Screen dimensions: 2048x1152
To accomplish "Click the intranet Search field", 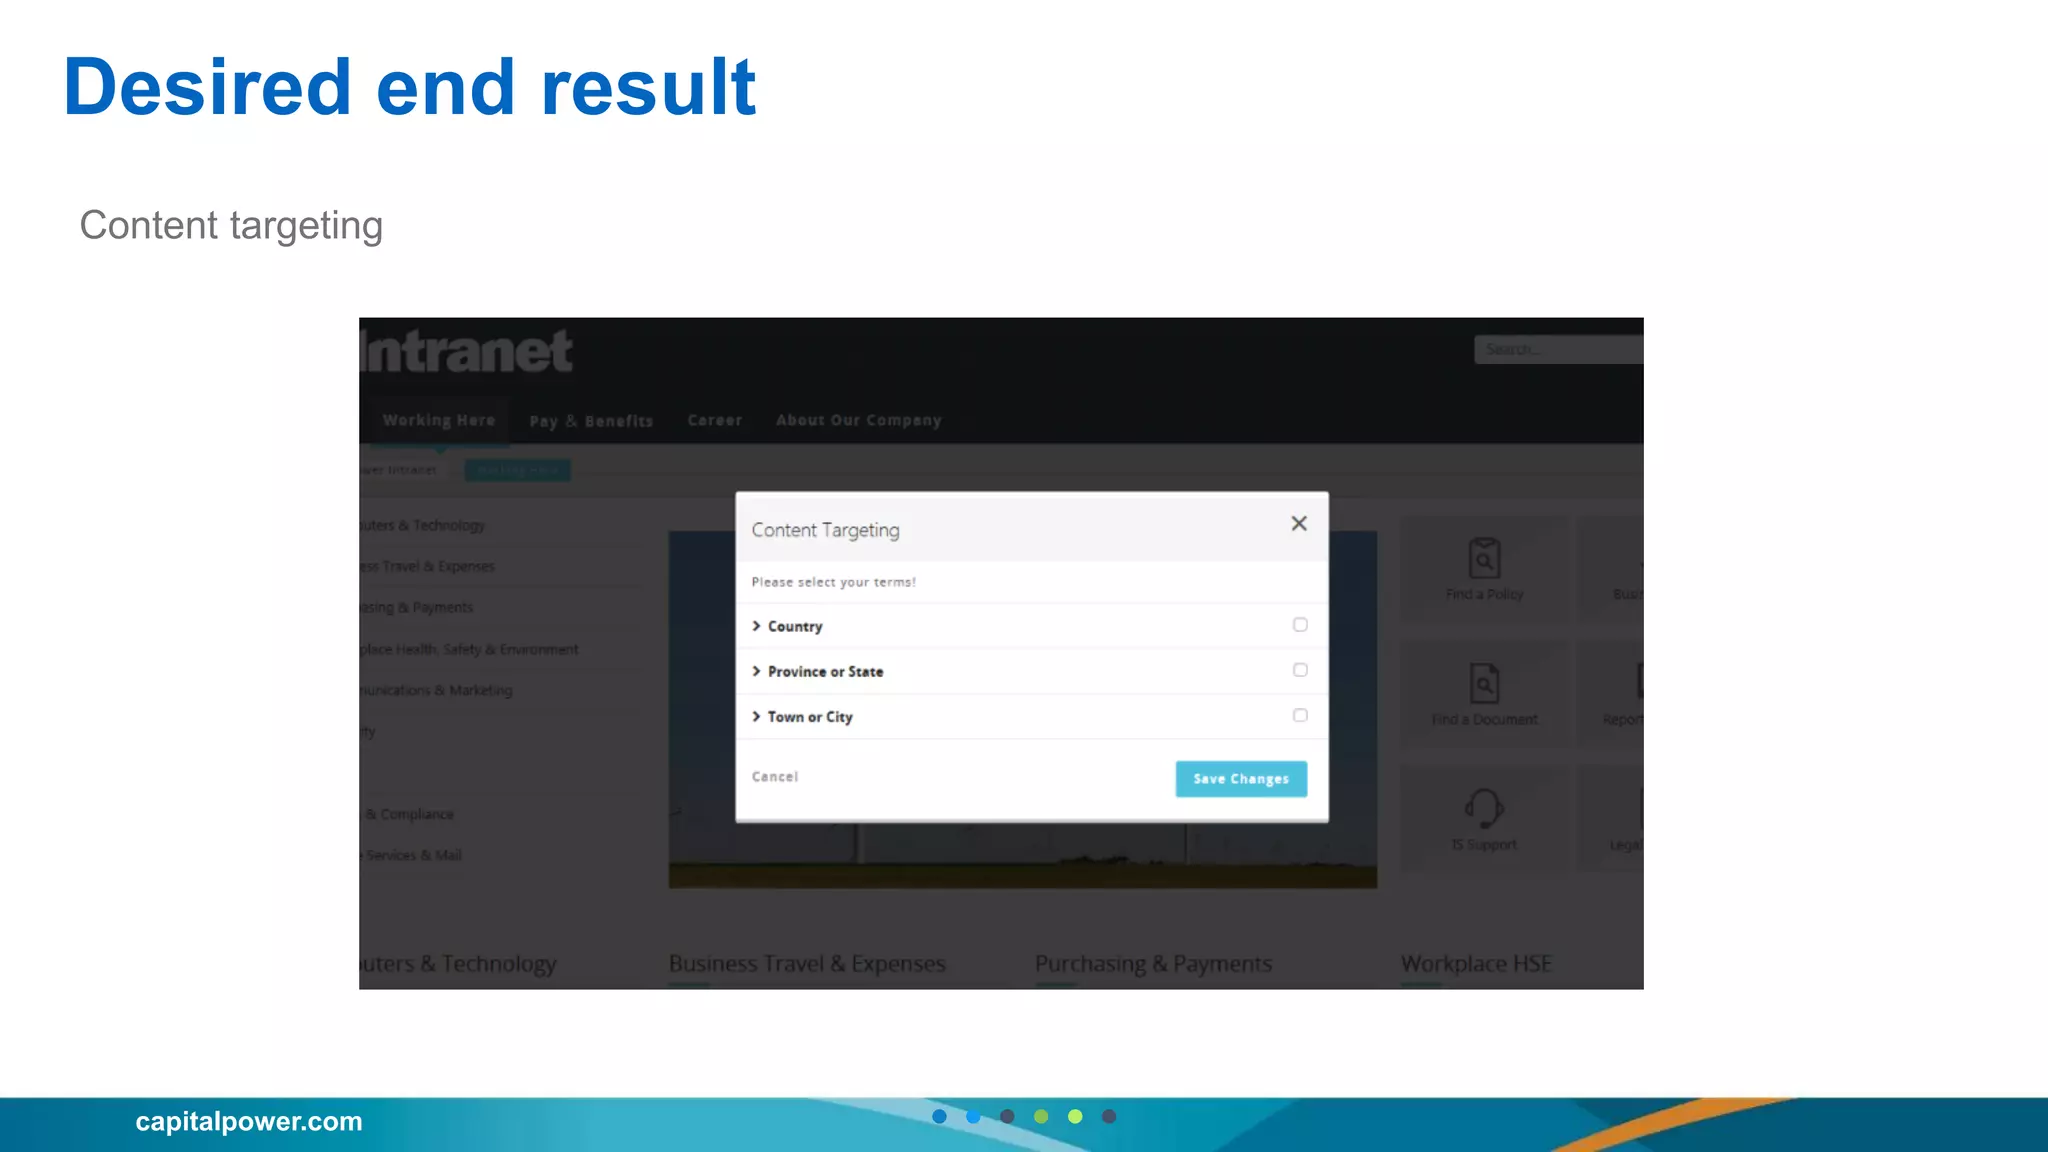I will [x=1558, y=349].
